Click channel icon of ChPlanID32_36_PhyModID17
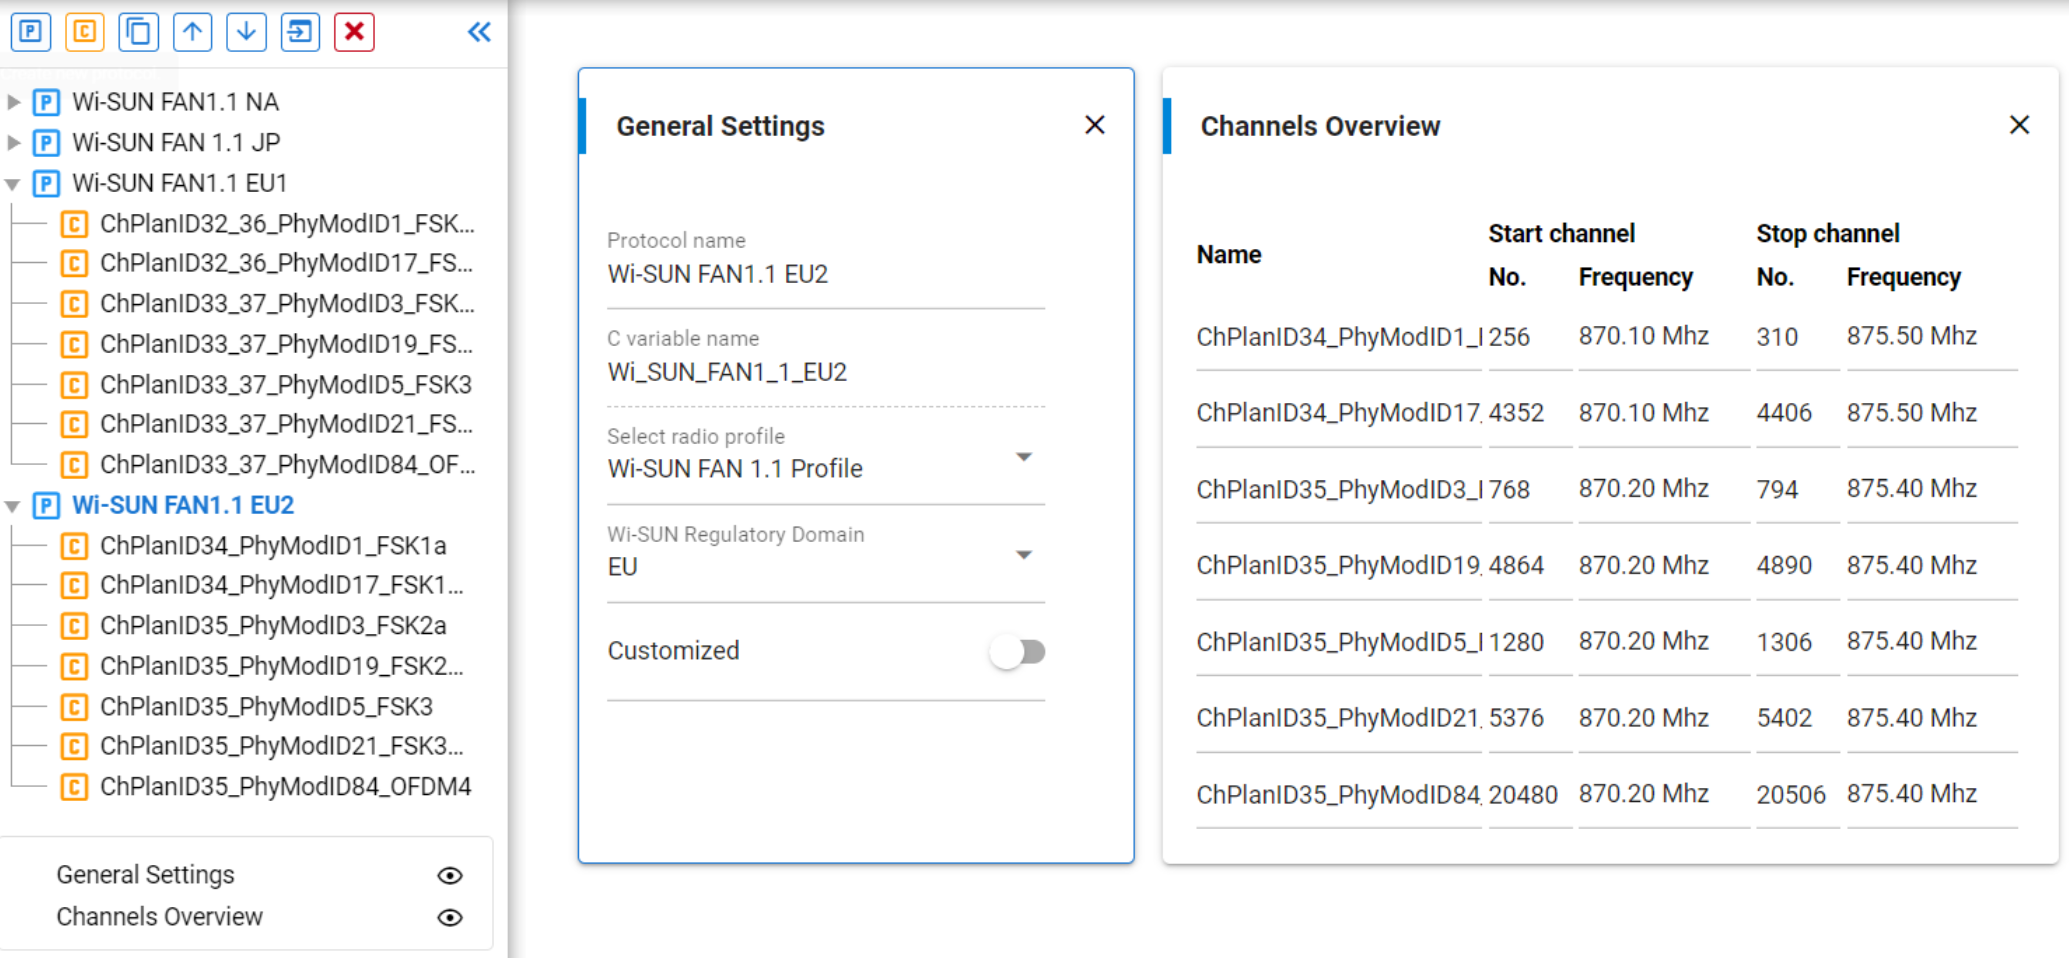The image size is (2069, 958). click(x=74, y=263)
